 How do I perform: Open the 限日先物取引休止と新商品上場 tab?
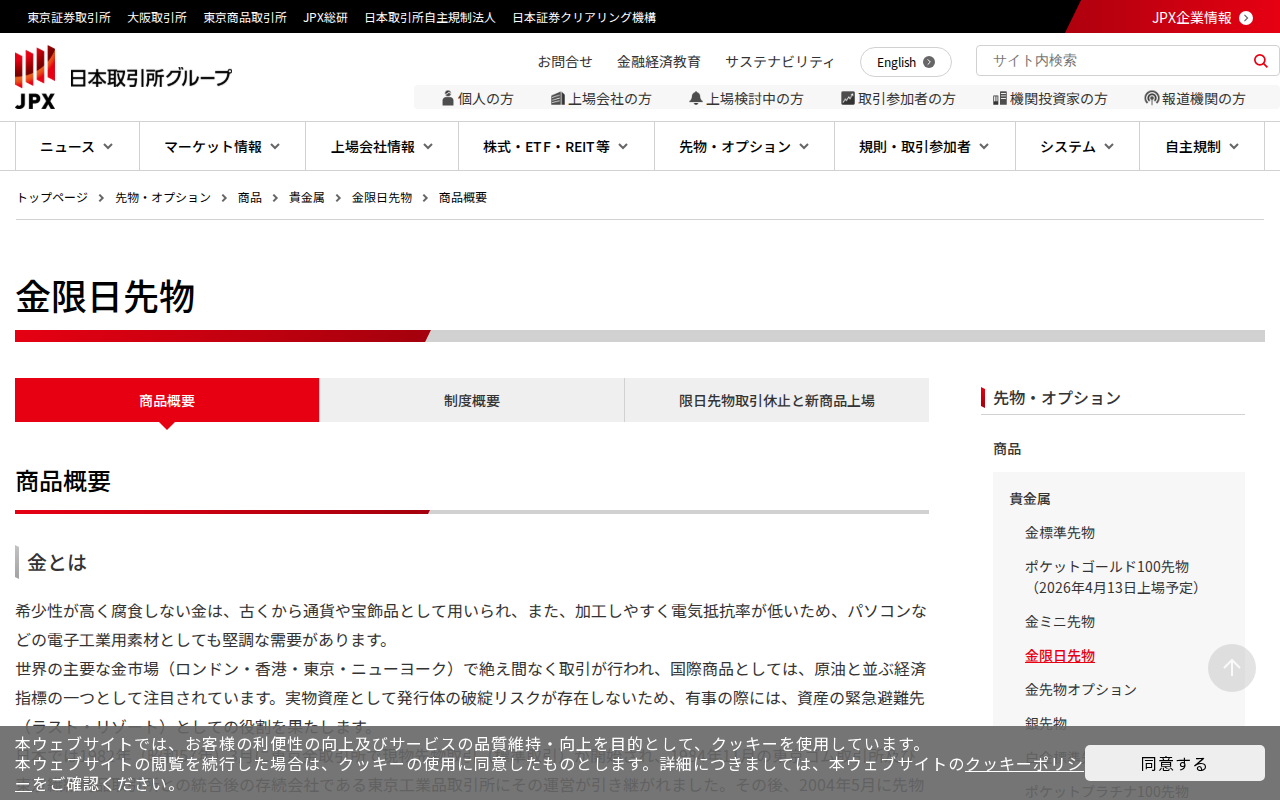coord(777,400)
